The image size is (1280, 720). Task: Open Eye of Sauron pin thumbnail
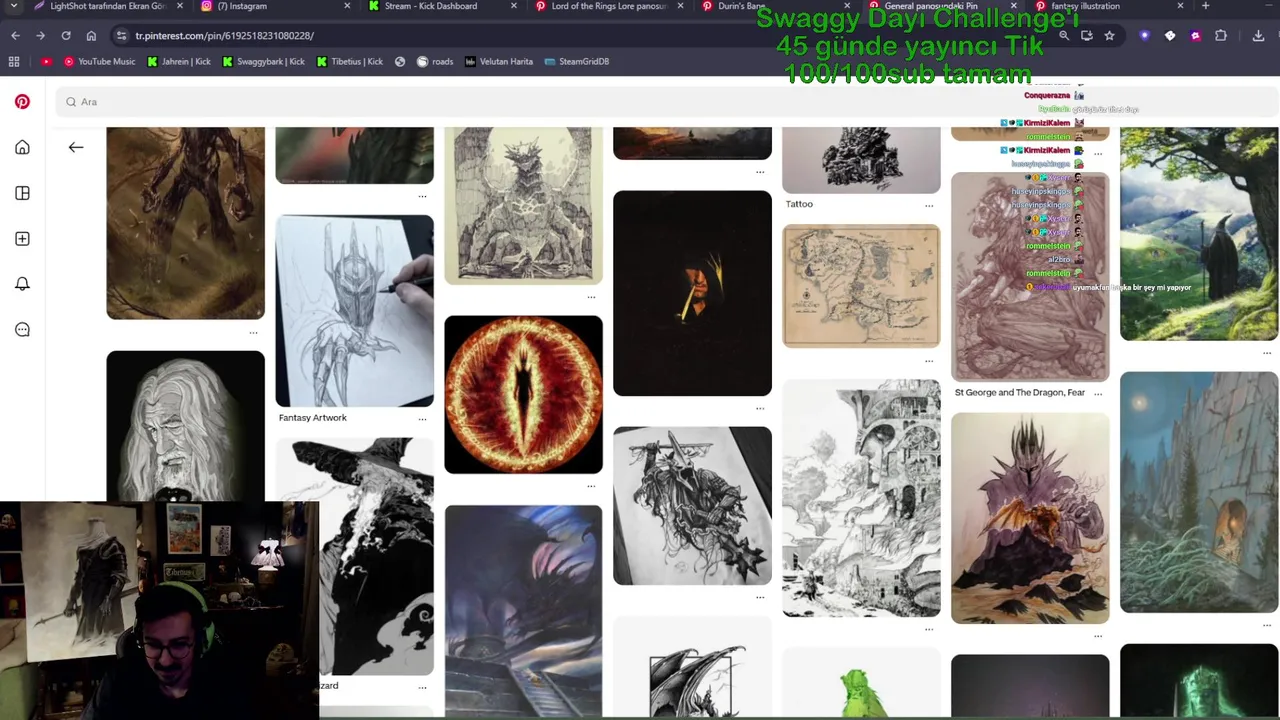tap(524, 395)
